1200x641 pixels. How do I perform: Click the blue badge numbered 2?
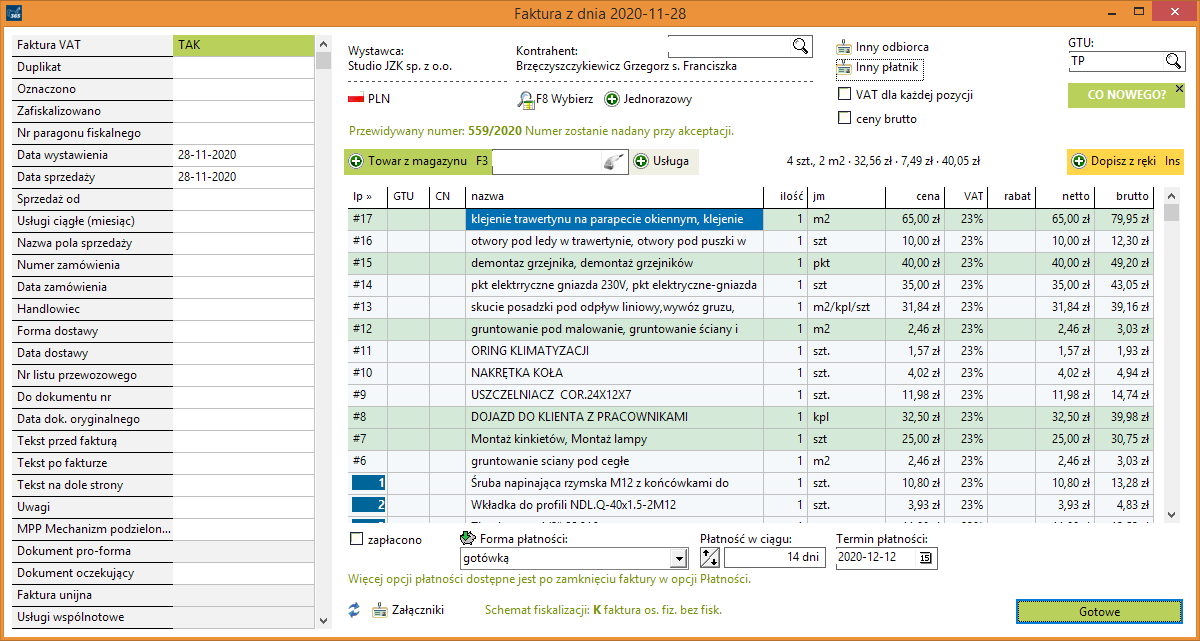tap(368, 505)
